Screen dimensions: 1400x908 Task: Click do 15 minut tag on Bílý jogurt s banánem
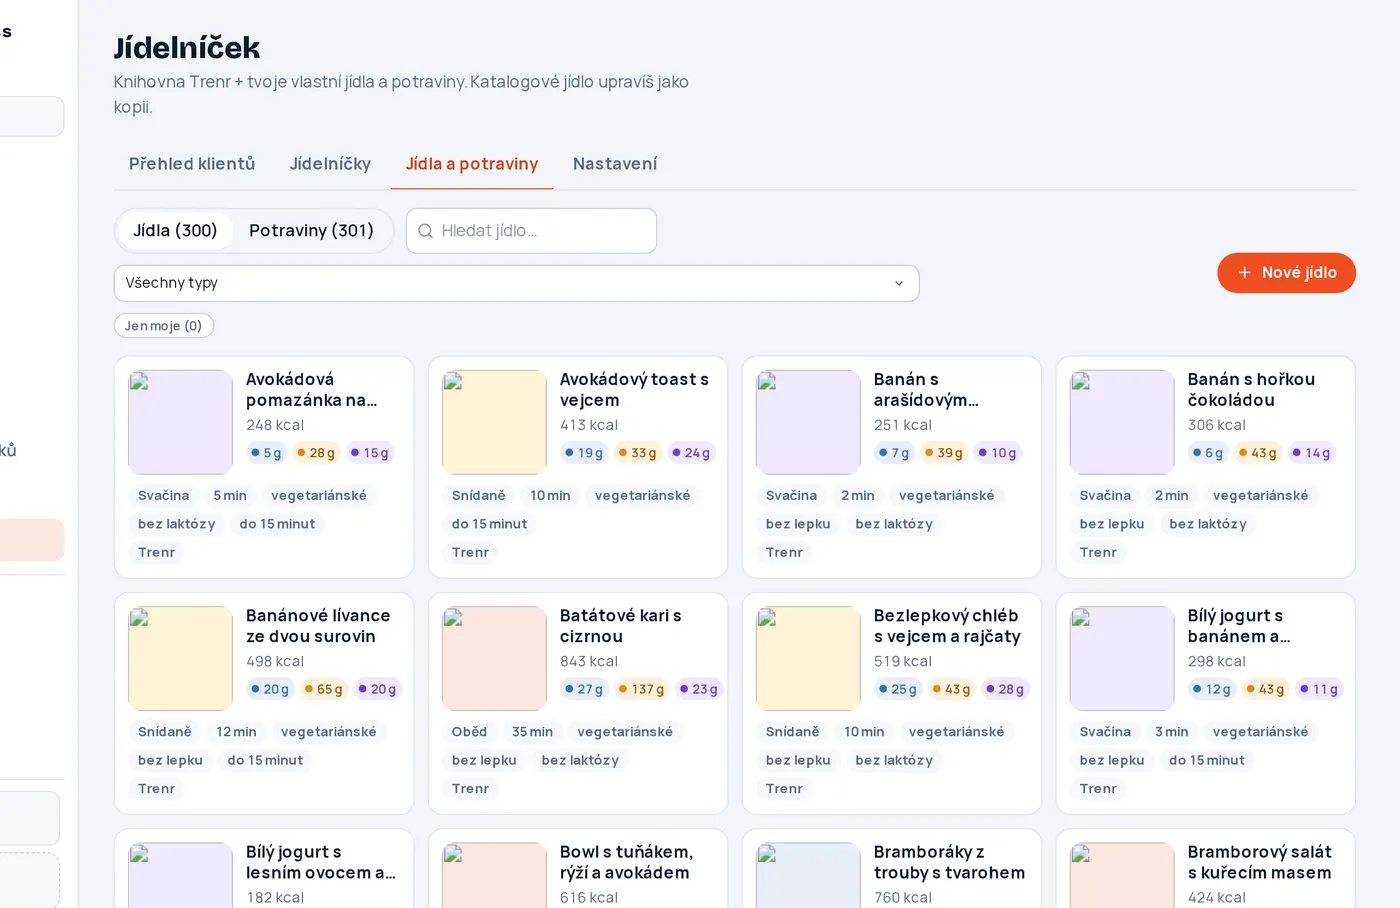click(x=1207, y=760)
